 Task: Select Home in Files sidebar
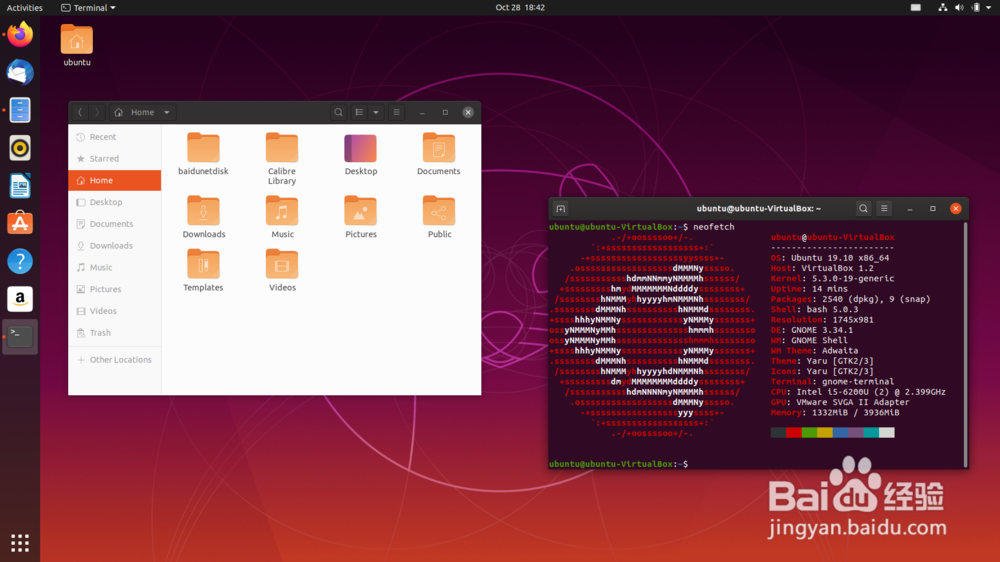click(115, 181)
